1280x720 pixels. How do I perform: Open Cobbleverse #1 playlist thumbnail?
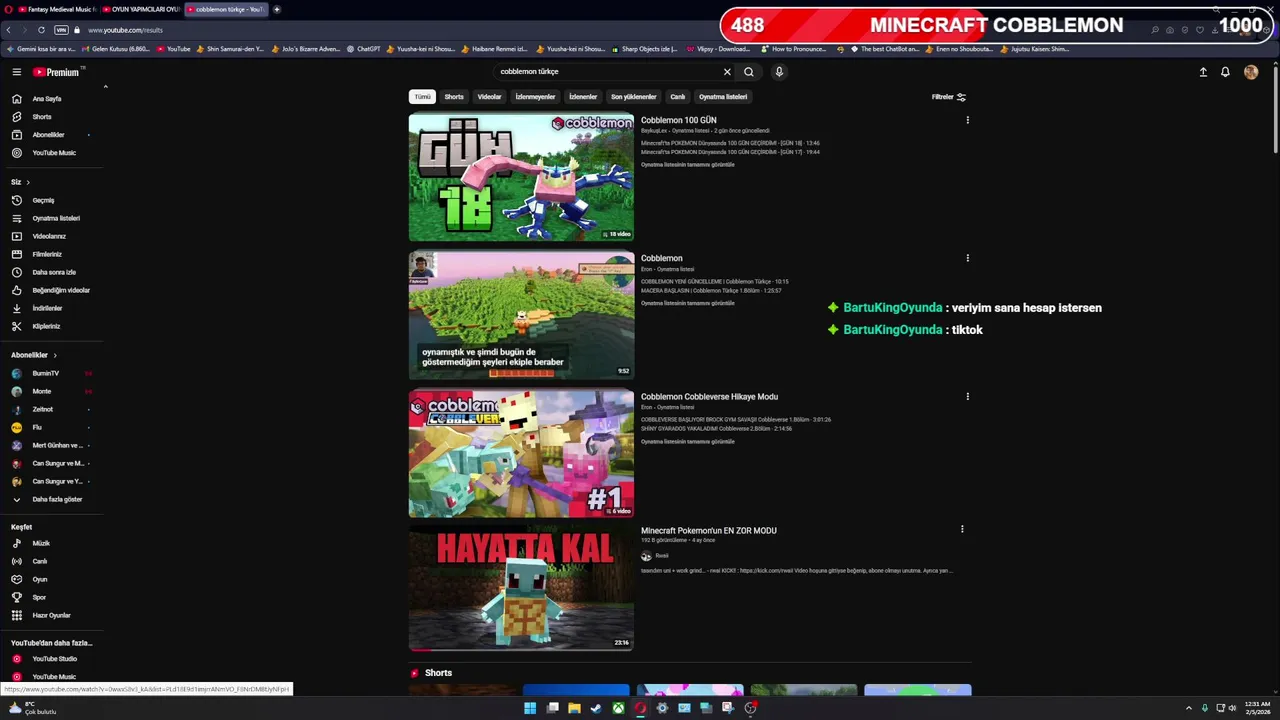[521, 453]
